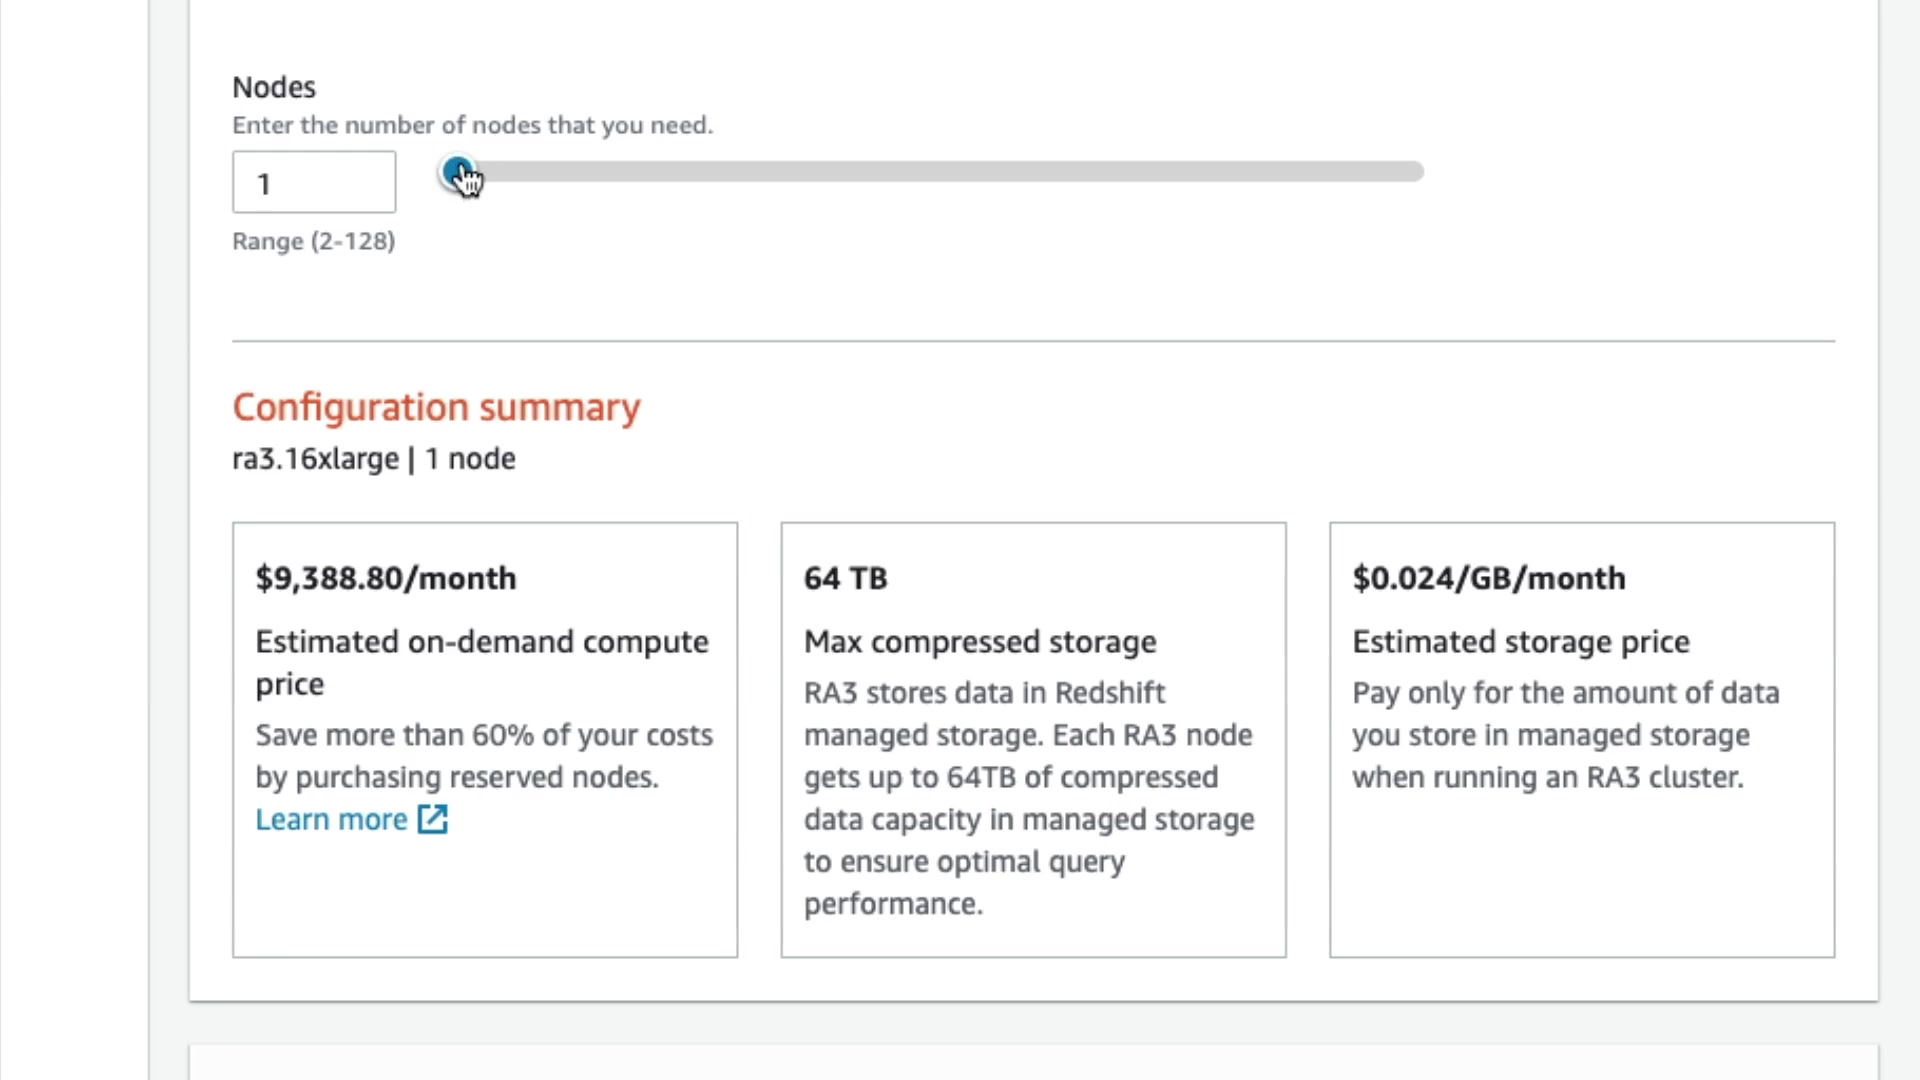Click the far right end of Nodes slider track
This screenshot has height=1080, width=1920.
pos(1418,172)
